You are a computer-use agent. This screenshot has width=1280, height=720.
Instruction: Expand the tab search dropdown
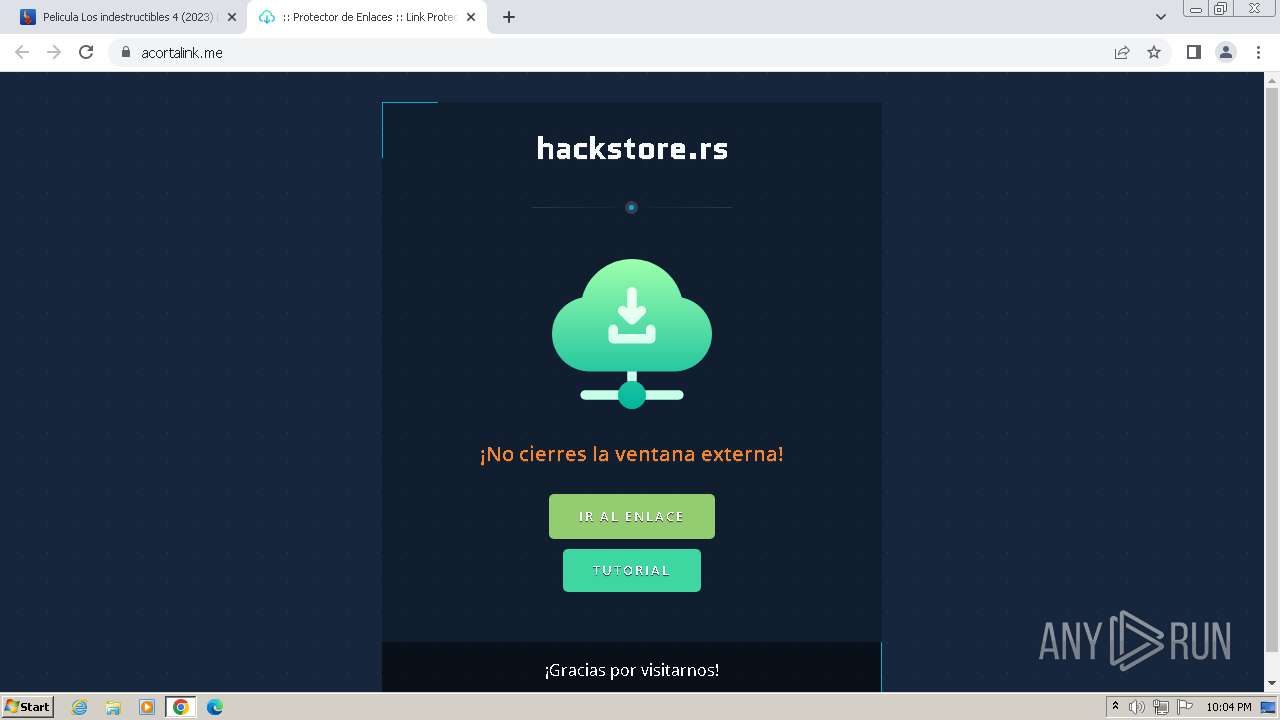tap(1161, 17)
